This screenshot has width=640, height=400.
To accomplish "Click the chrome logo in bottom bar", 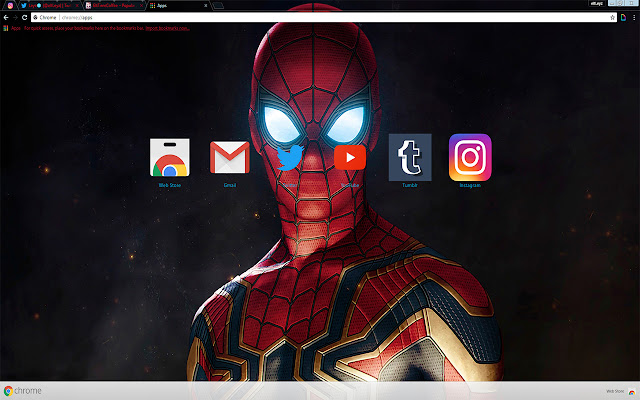I will 22,391.
